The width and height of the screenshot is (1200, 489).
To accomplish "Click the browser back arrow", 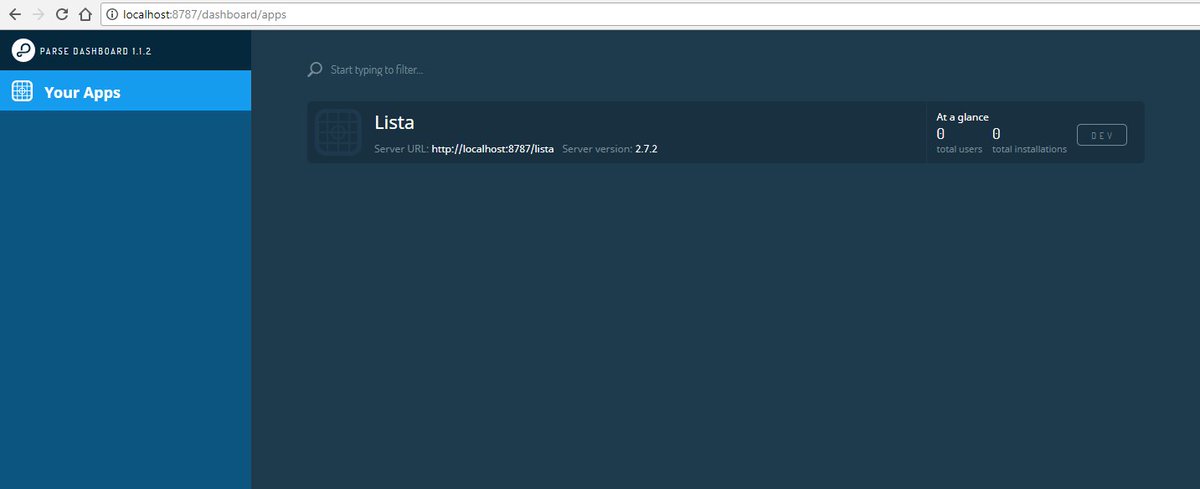I will click(x=15, y=15).
